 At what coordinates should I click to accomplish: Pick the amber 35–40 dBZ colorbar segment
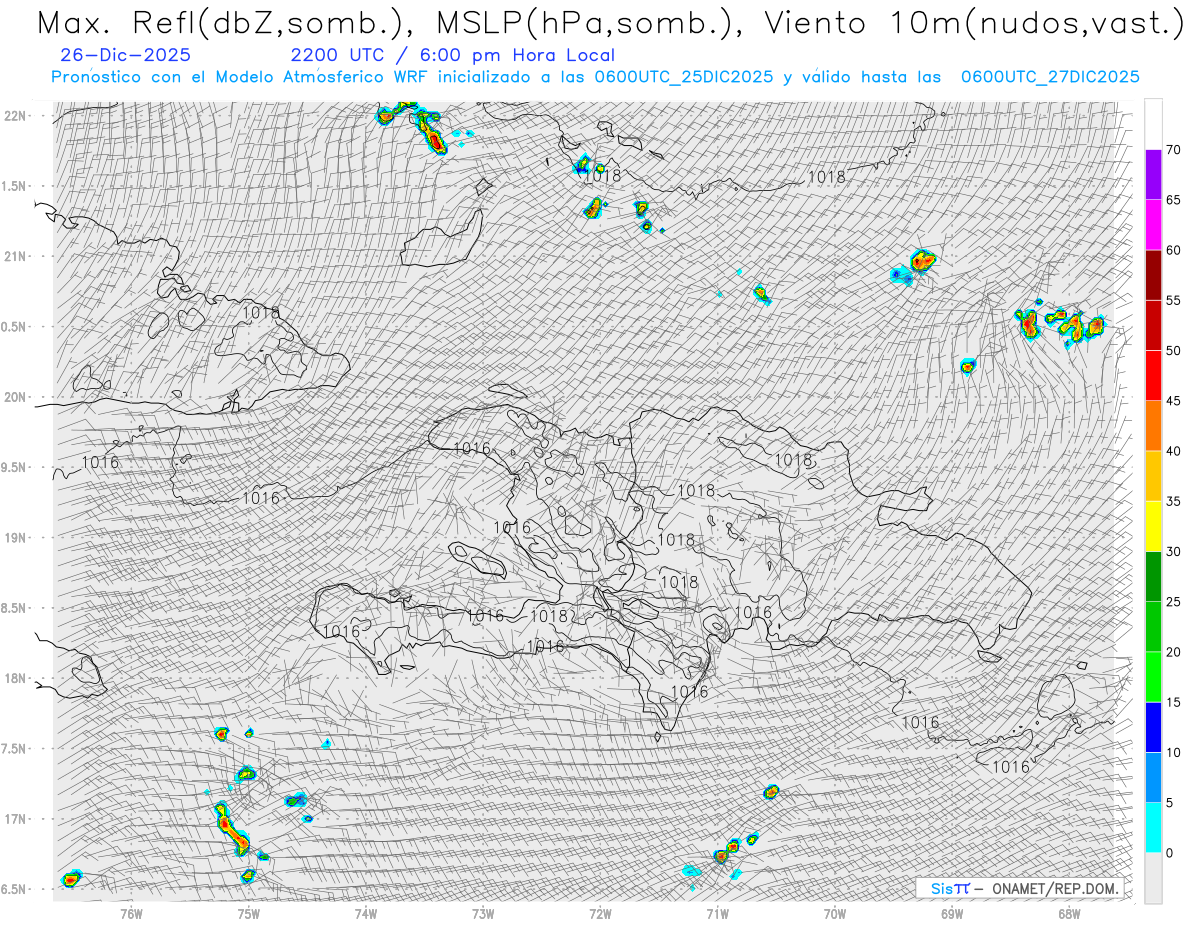coord(1153,476)
